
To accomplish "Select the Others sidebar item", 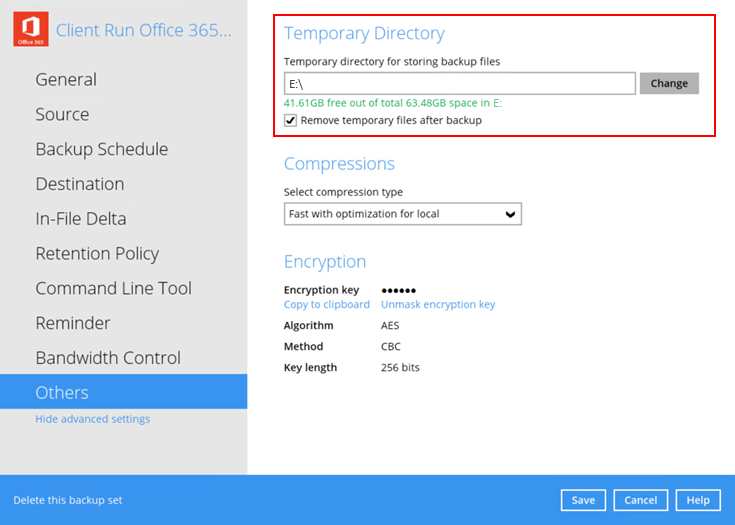I will (62, 393).
